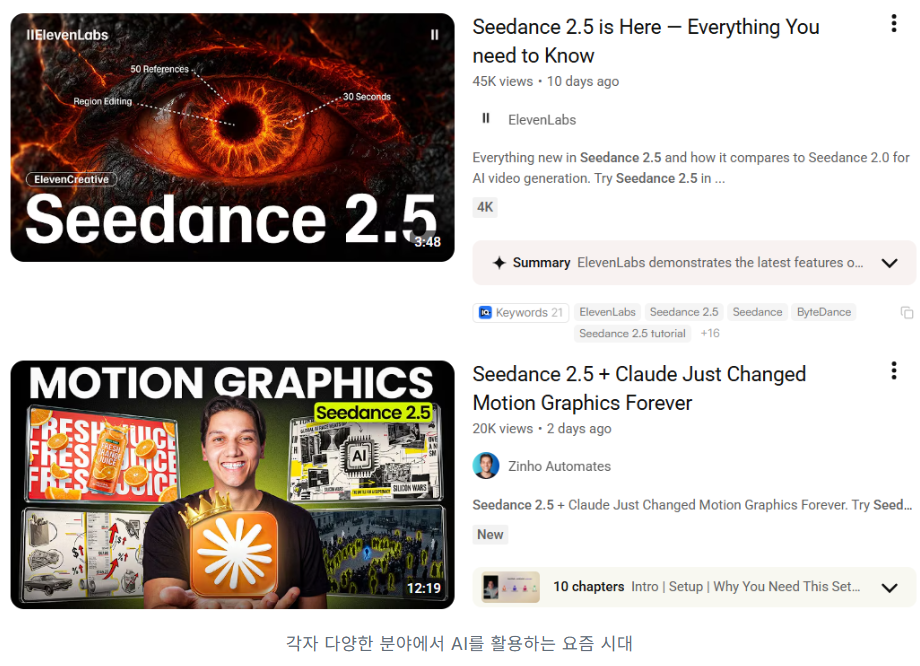The height and width of the screenshot is (666, 920).
Task: Select the Seedance keyword tag
Action: point(757,312)
